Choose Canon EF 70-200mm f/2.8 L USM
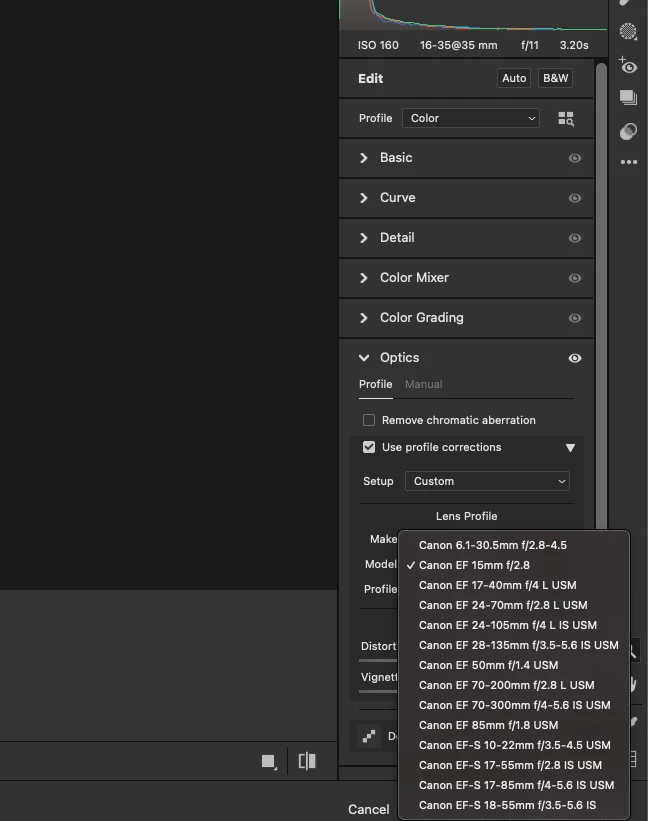Viewport: 648px width, 821px height. (x=513, y=685)
